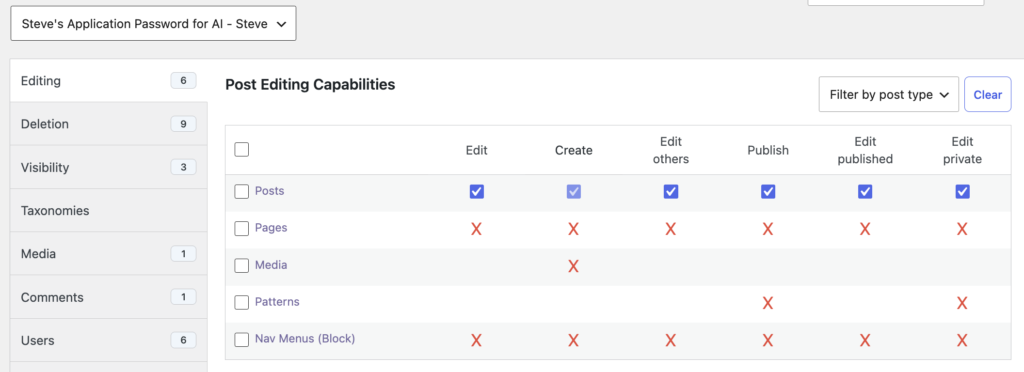Click the Edit private column header
This screenshot has height=372, width=1024.
[x=962, y=150]
